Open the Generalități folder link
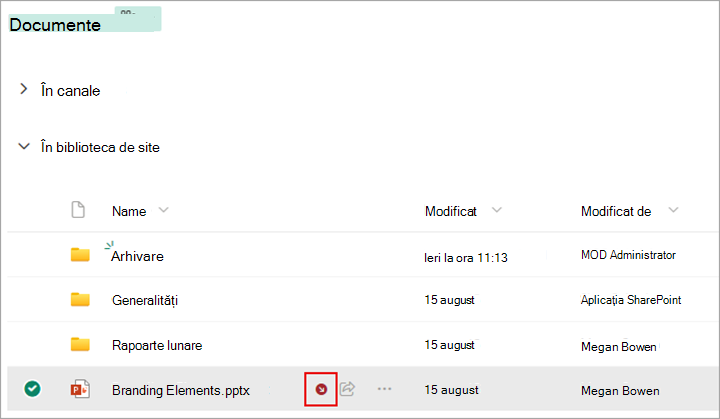The height and width of the screenshot is (419, 720). pyautogui.click(x=145, y=300)
